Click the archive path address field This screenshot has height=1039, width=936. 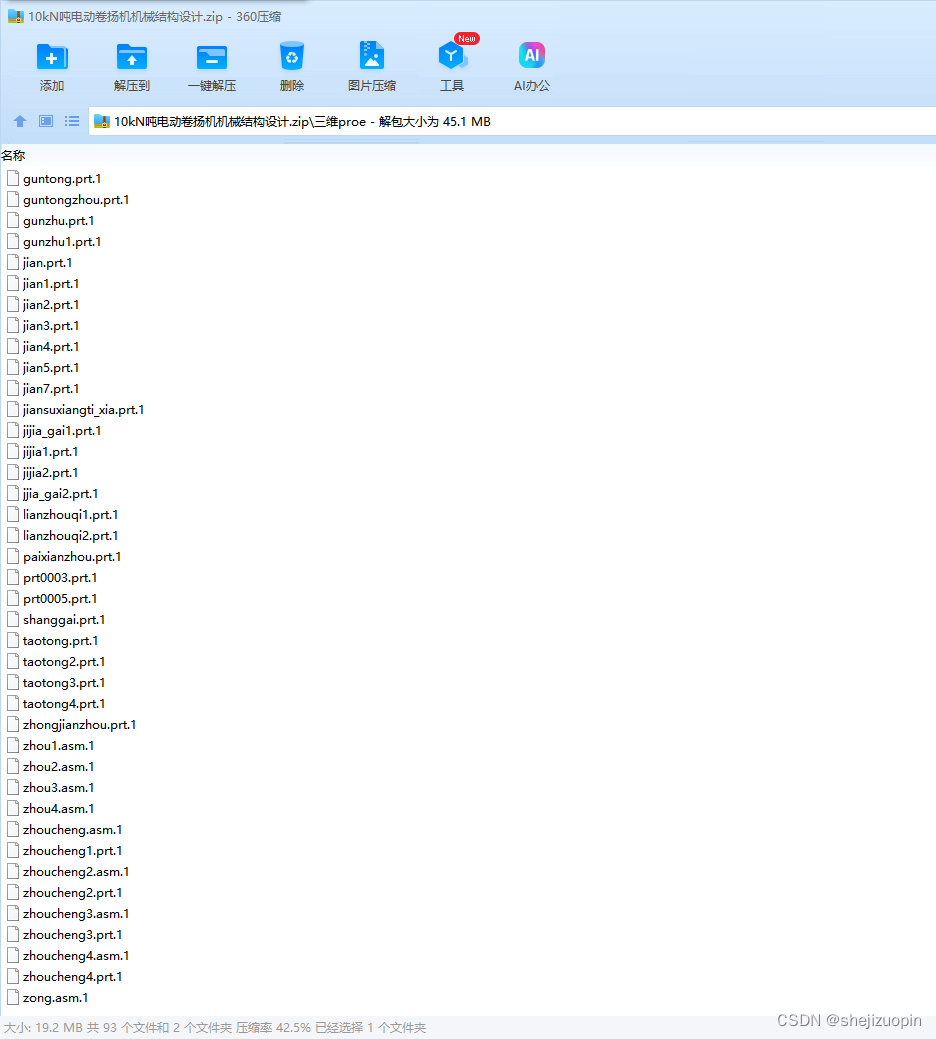pyautogui.click(x=511, y=121)
